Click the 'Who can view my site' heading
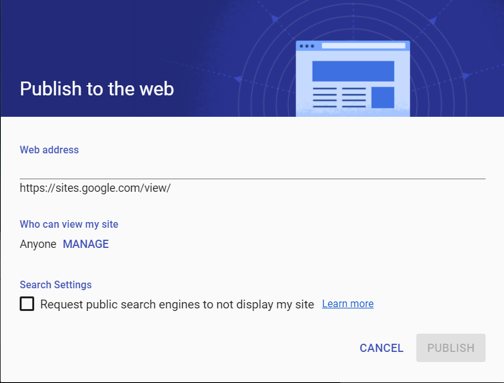 point(69,224)
